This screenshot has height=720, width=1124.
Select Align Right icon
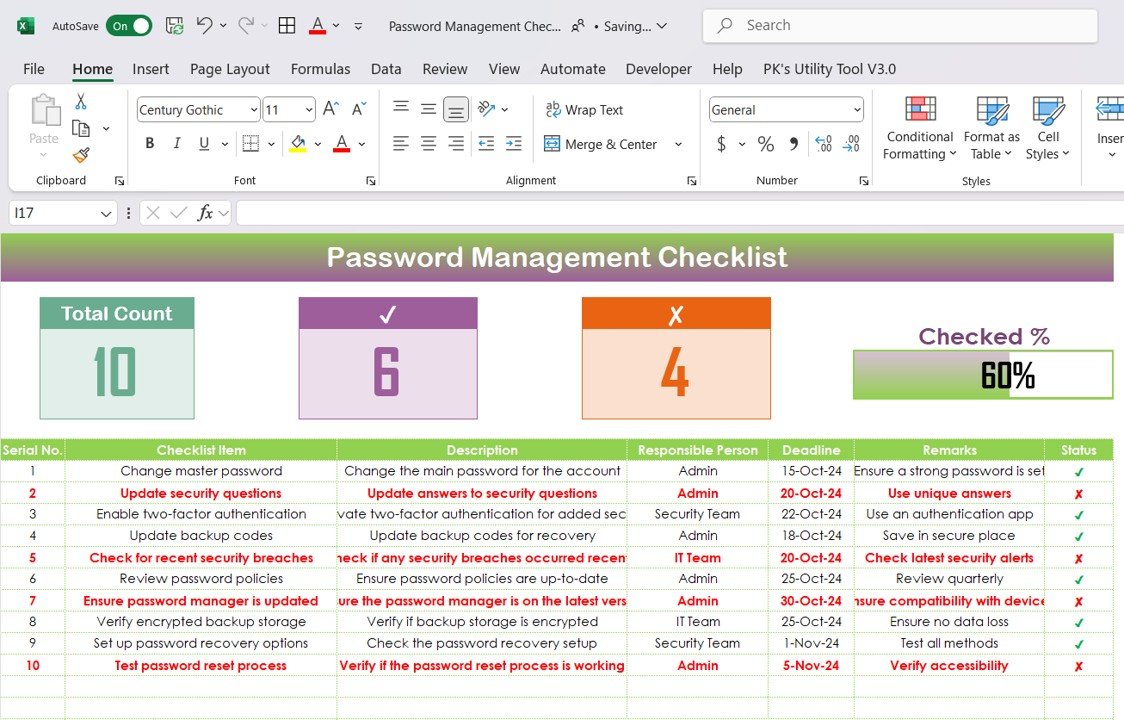pyautogui.click(x=456, y=143)
